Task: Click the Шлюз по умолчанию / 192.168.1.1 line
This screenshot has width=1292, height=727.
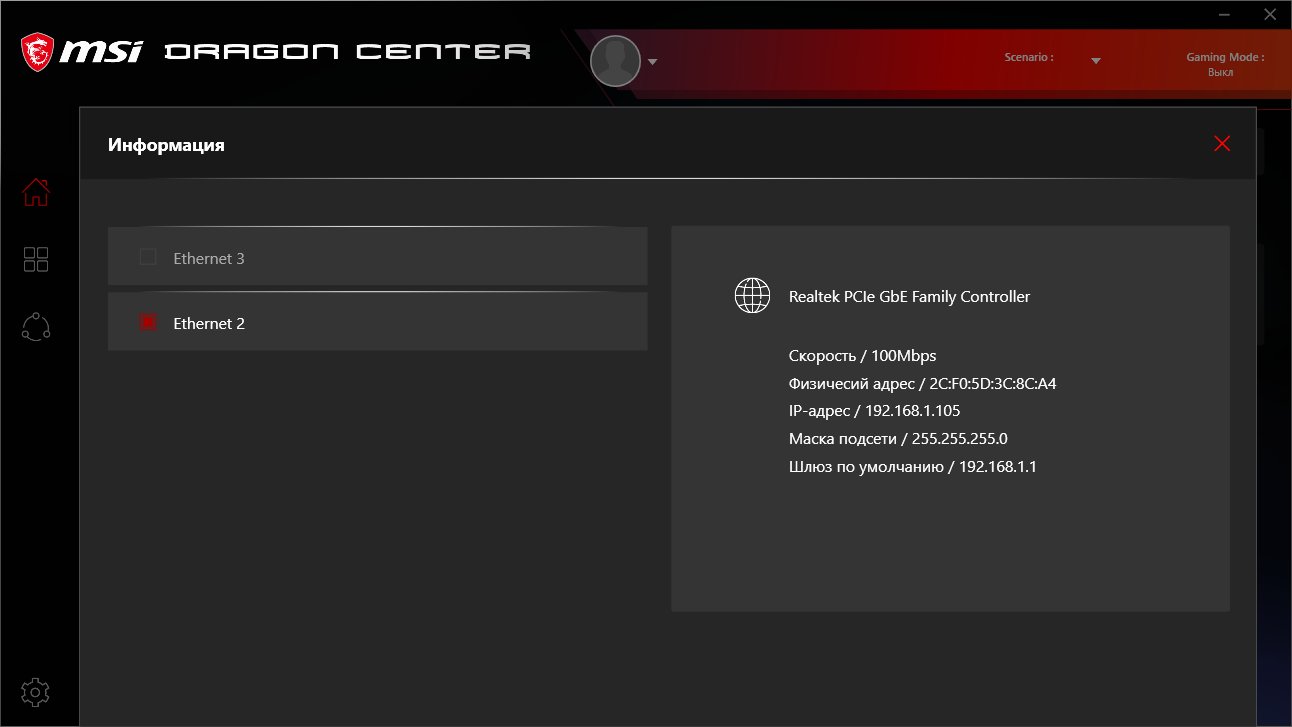Action: click(x=913, y=466)
